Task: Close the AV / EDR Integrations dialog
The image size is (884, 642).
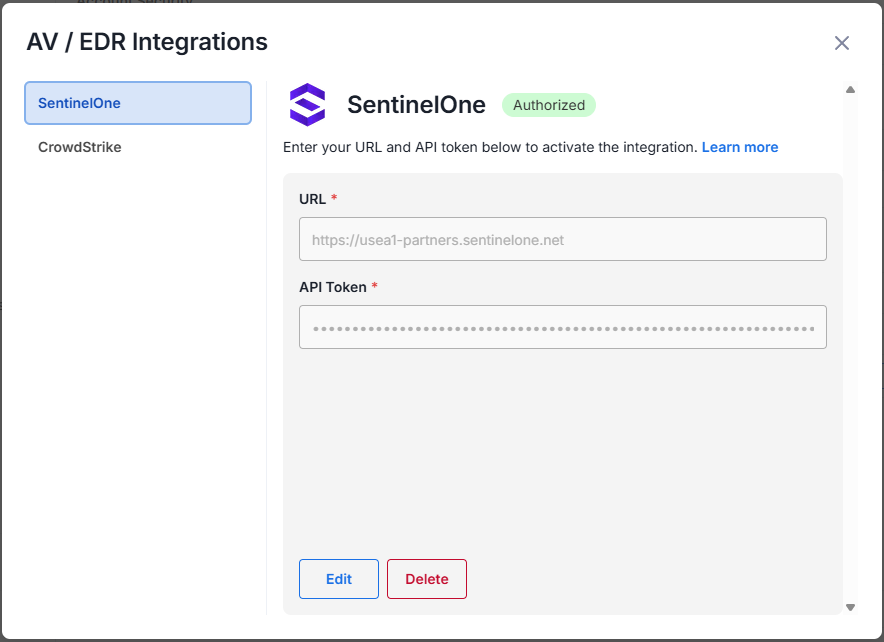Action: [x=841, y=43]
